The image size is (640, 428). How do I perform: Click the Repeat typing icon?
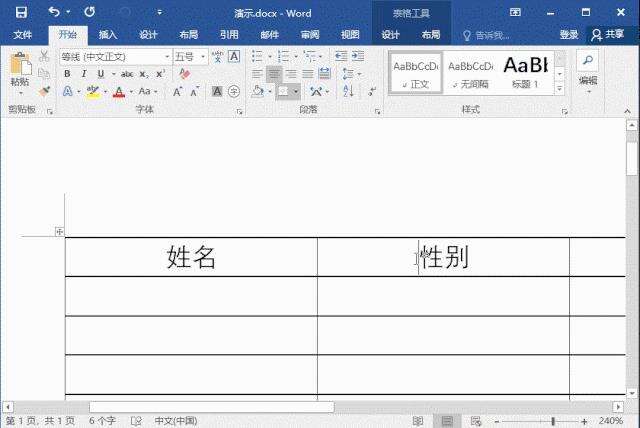89,12
